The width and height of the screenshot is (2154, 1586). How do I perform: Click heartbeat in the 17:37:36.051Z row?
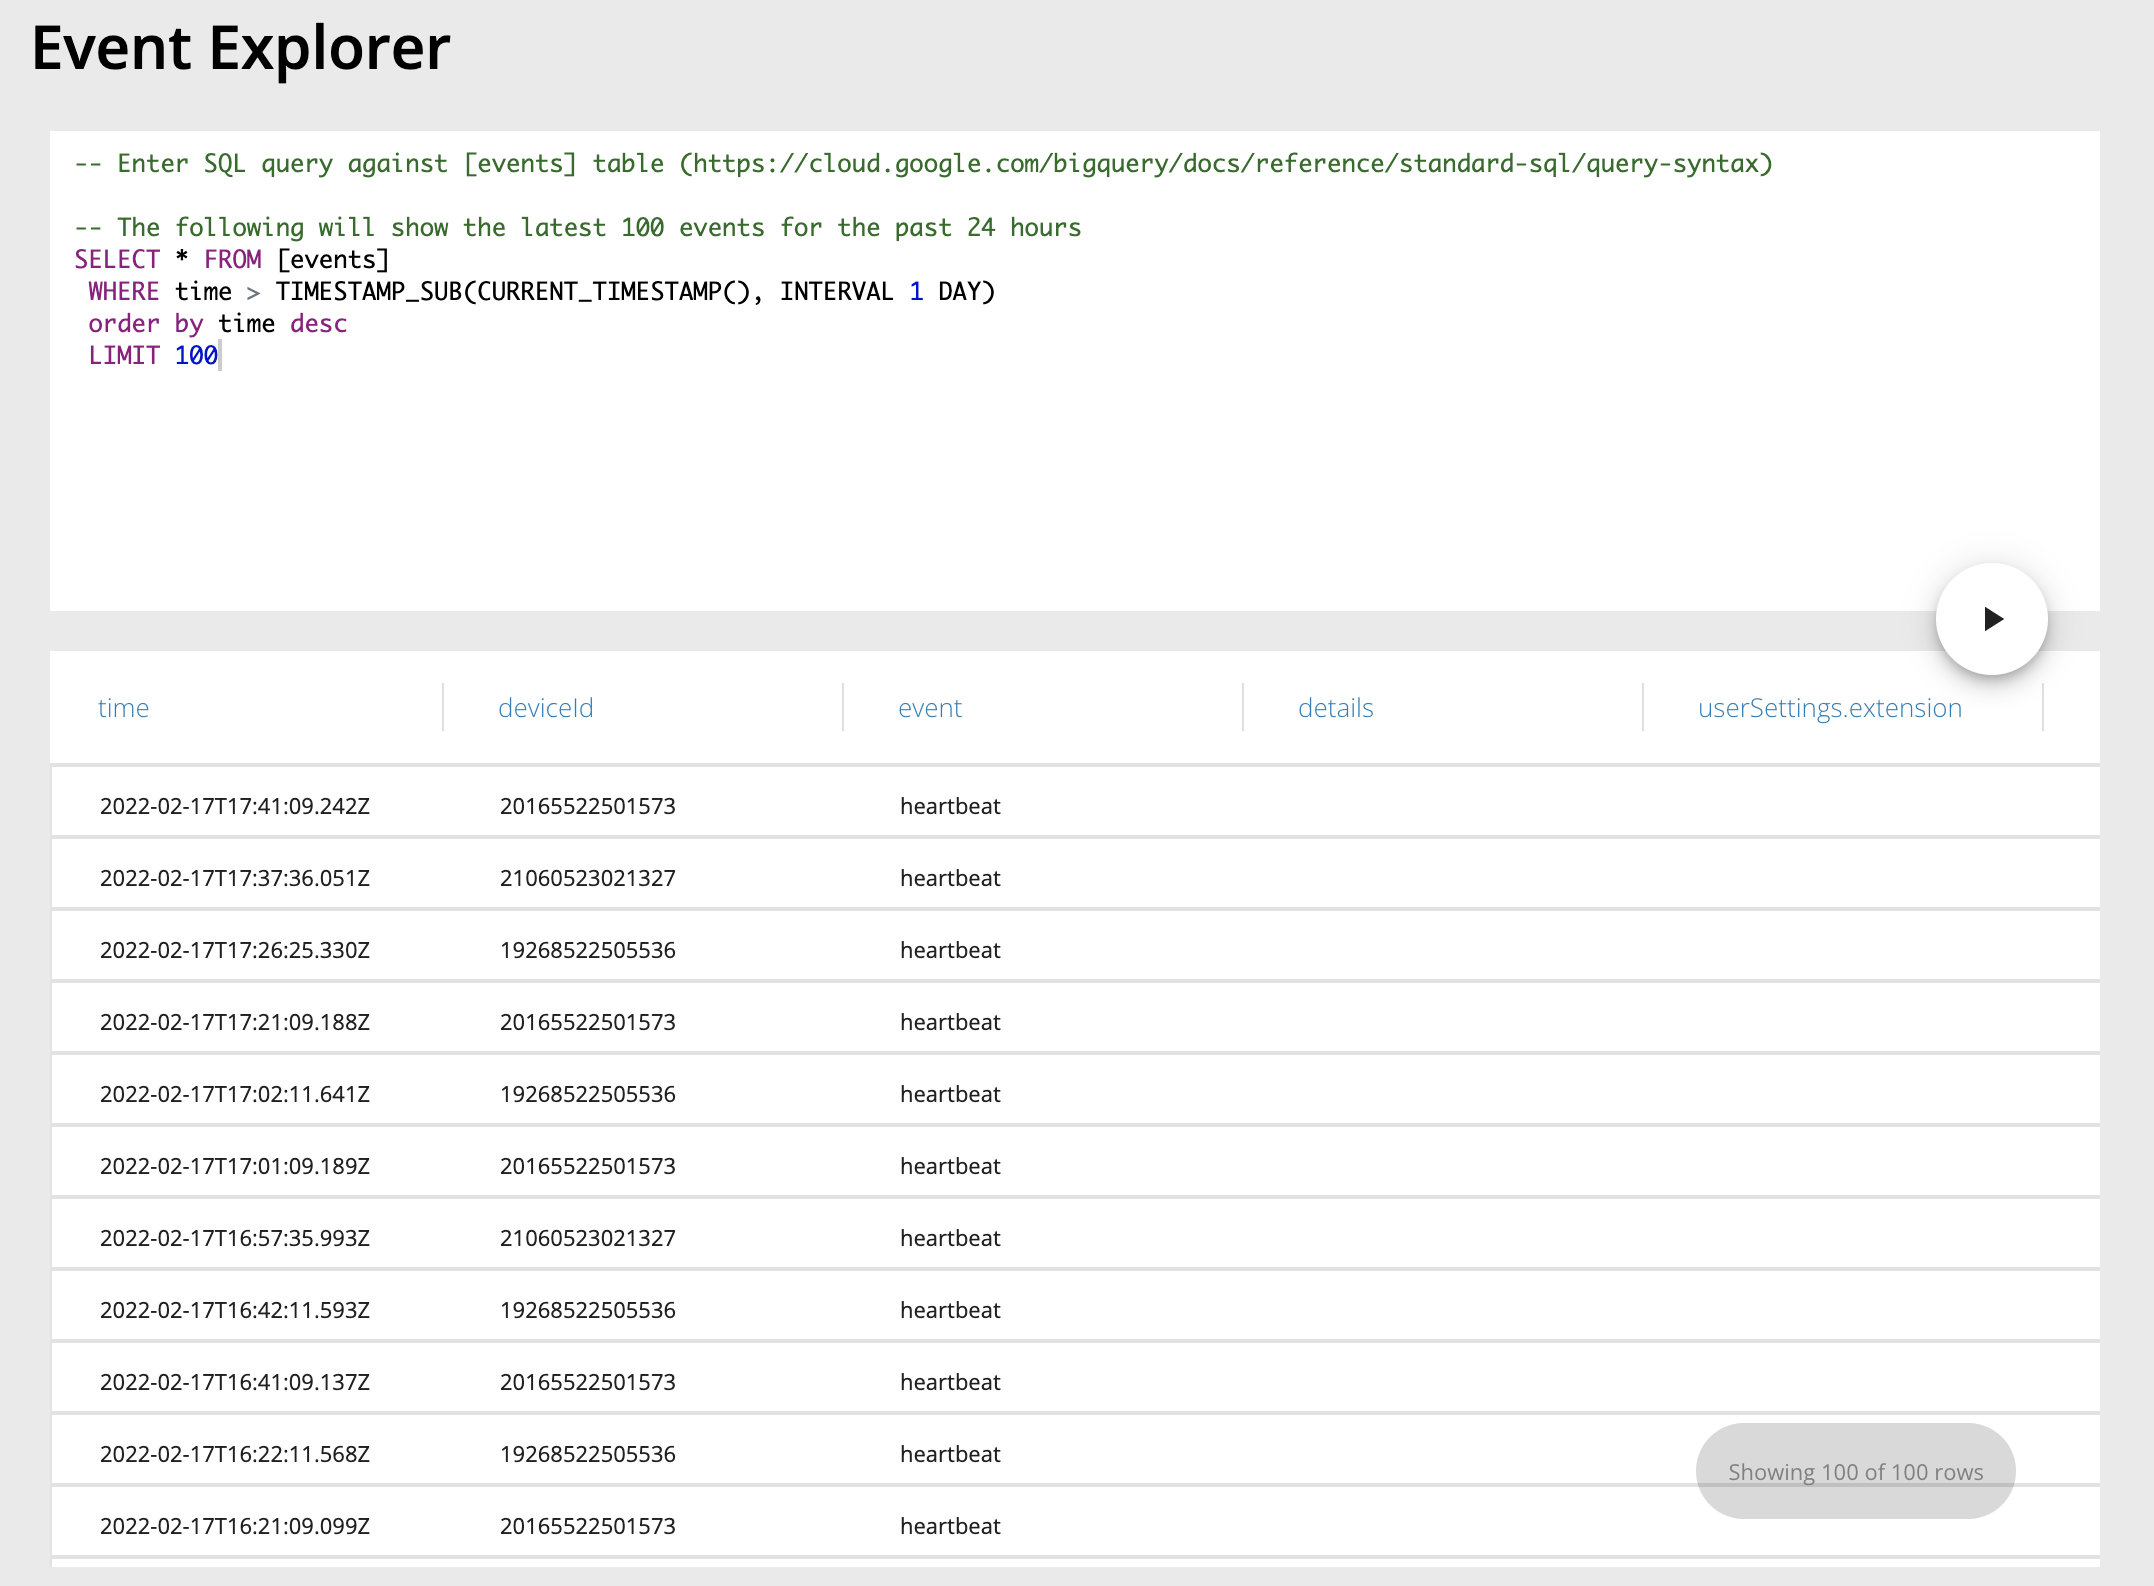[x=950, y=878]
